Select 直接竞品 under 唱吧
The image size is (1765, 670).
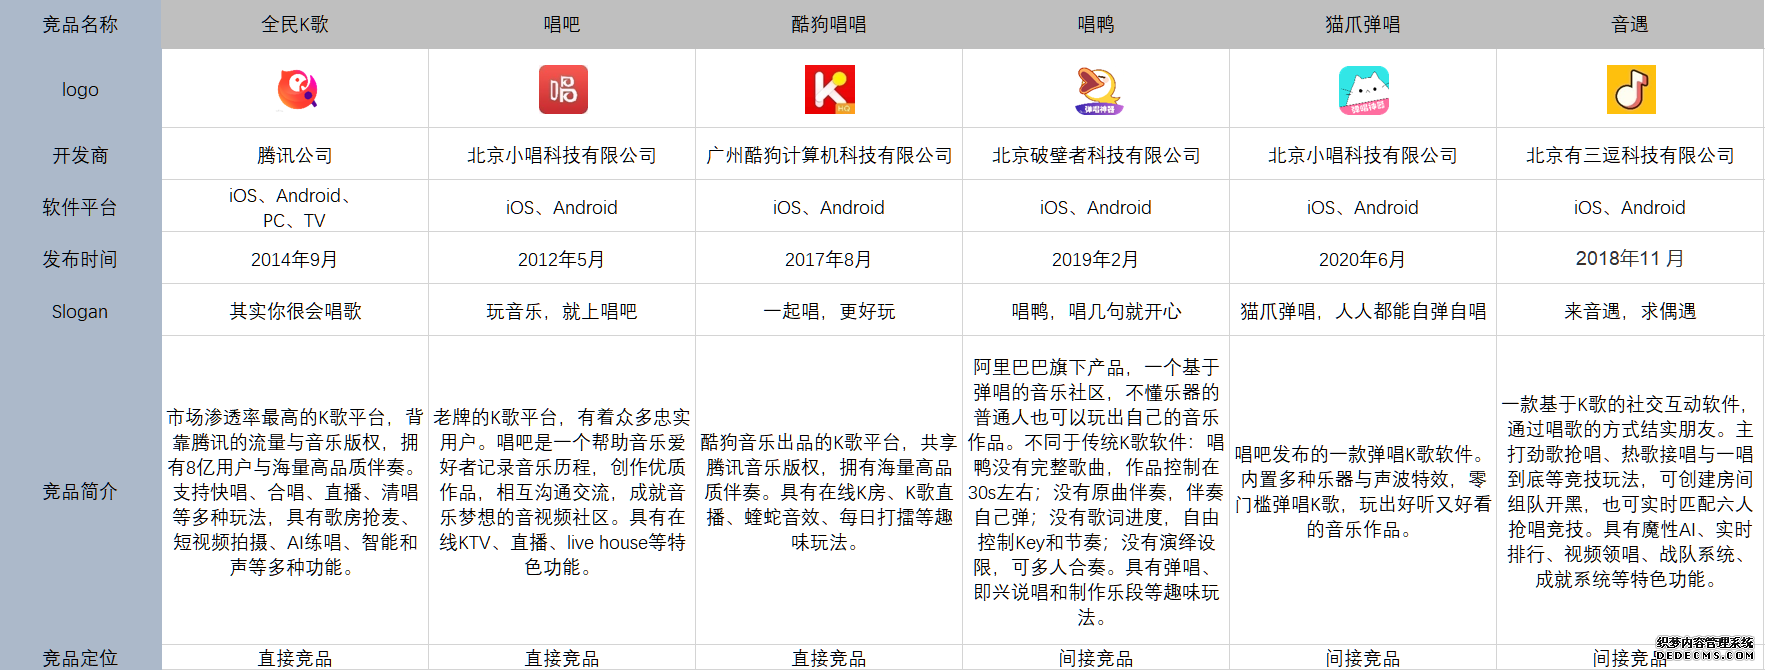(562, 658)
